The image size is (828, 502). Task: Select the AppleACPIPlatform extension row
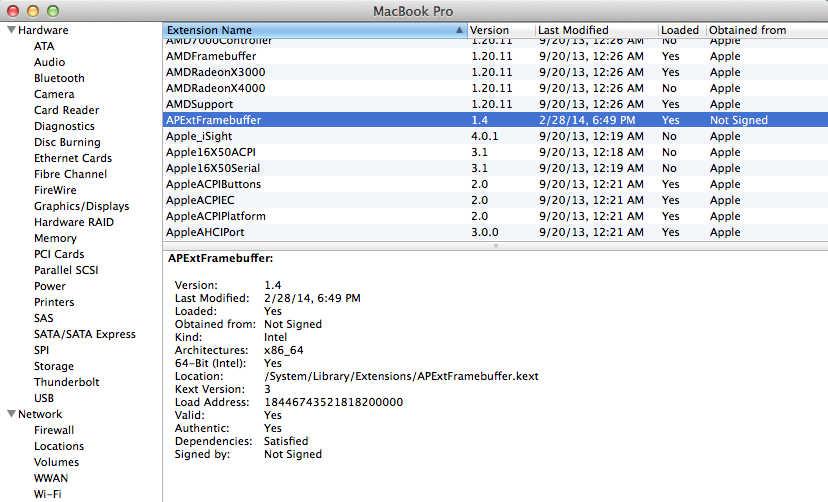click(x=495, y=216)
